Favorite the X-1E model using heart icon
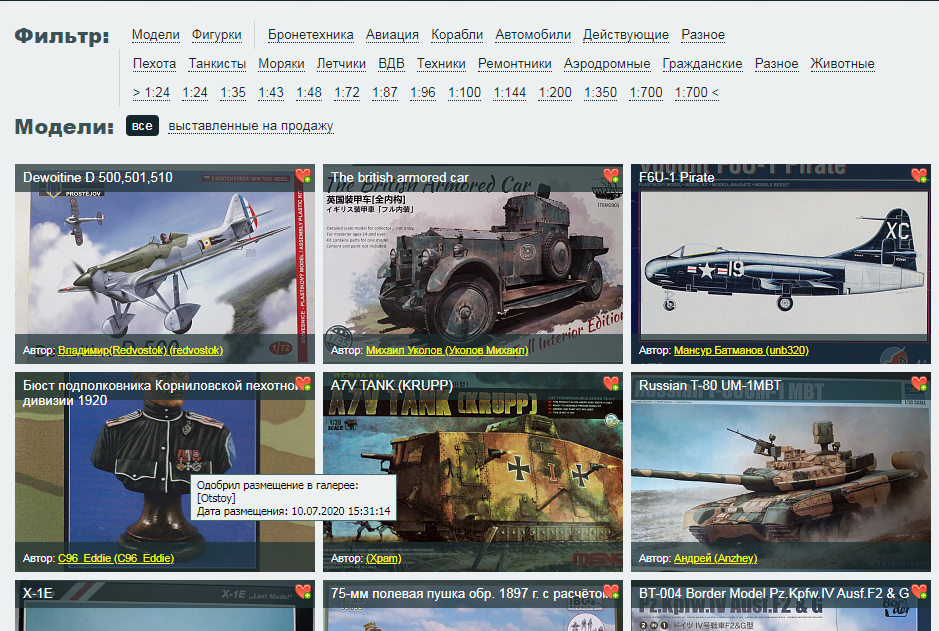Image resolution: width=939 pixels, height=631 pixels. point(303,592)
